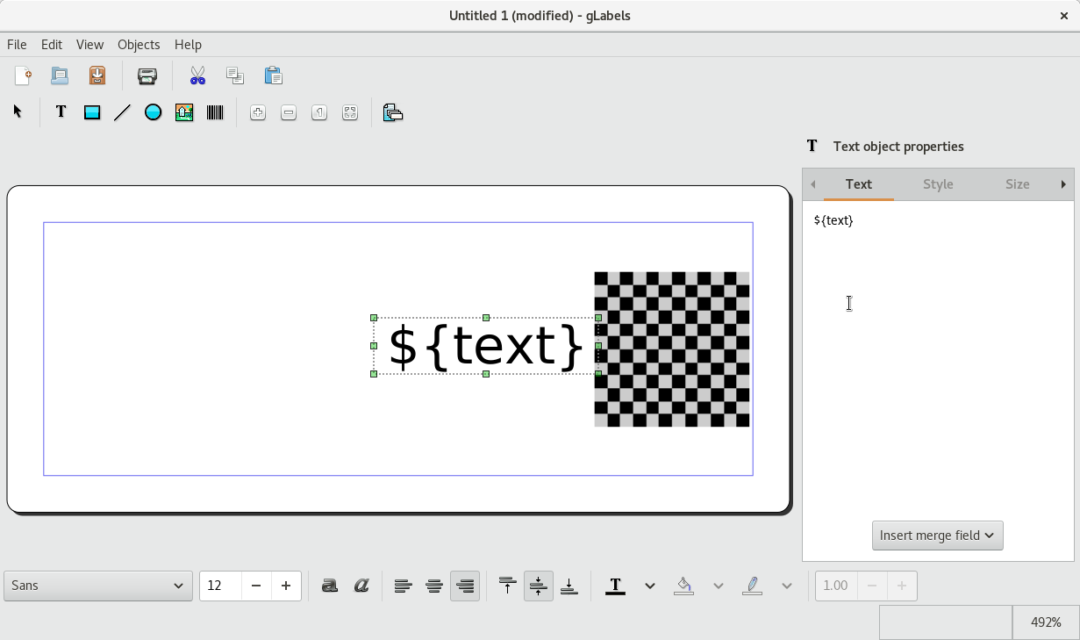Toggle bold text formatting
Screen dimensions: 1080x640
pyautogui.click(x=330, y=586)
